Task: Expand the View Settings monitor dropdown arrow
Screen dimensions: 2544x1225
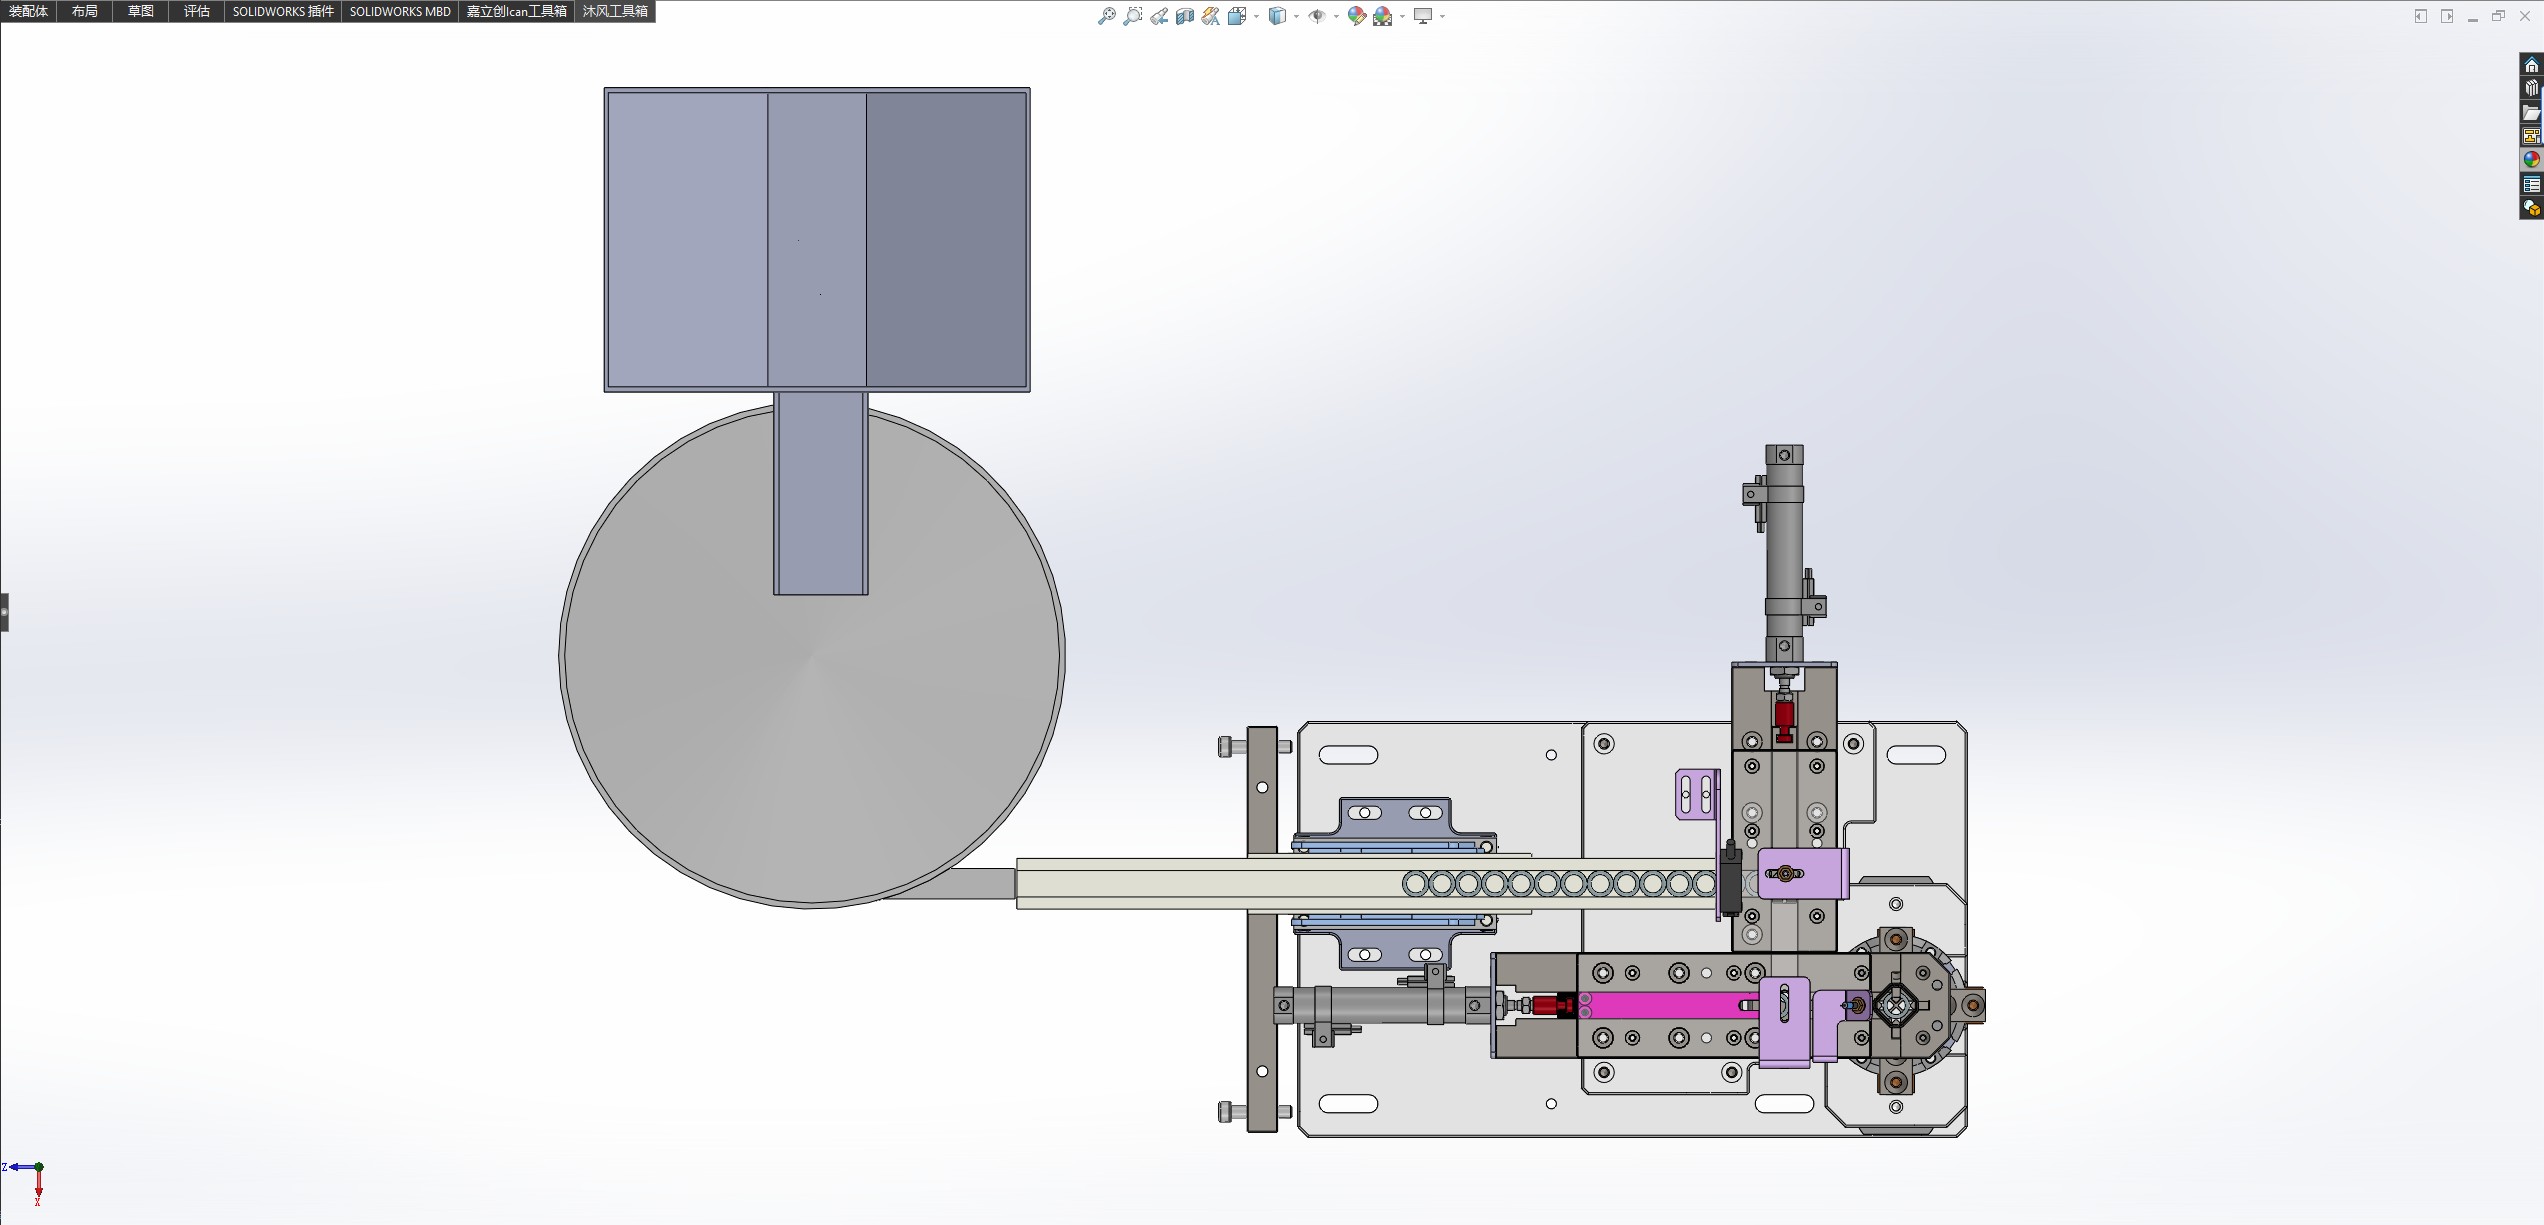Action: [1442, 16]
